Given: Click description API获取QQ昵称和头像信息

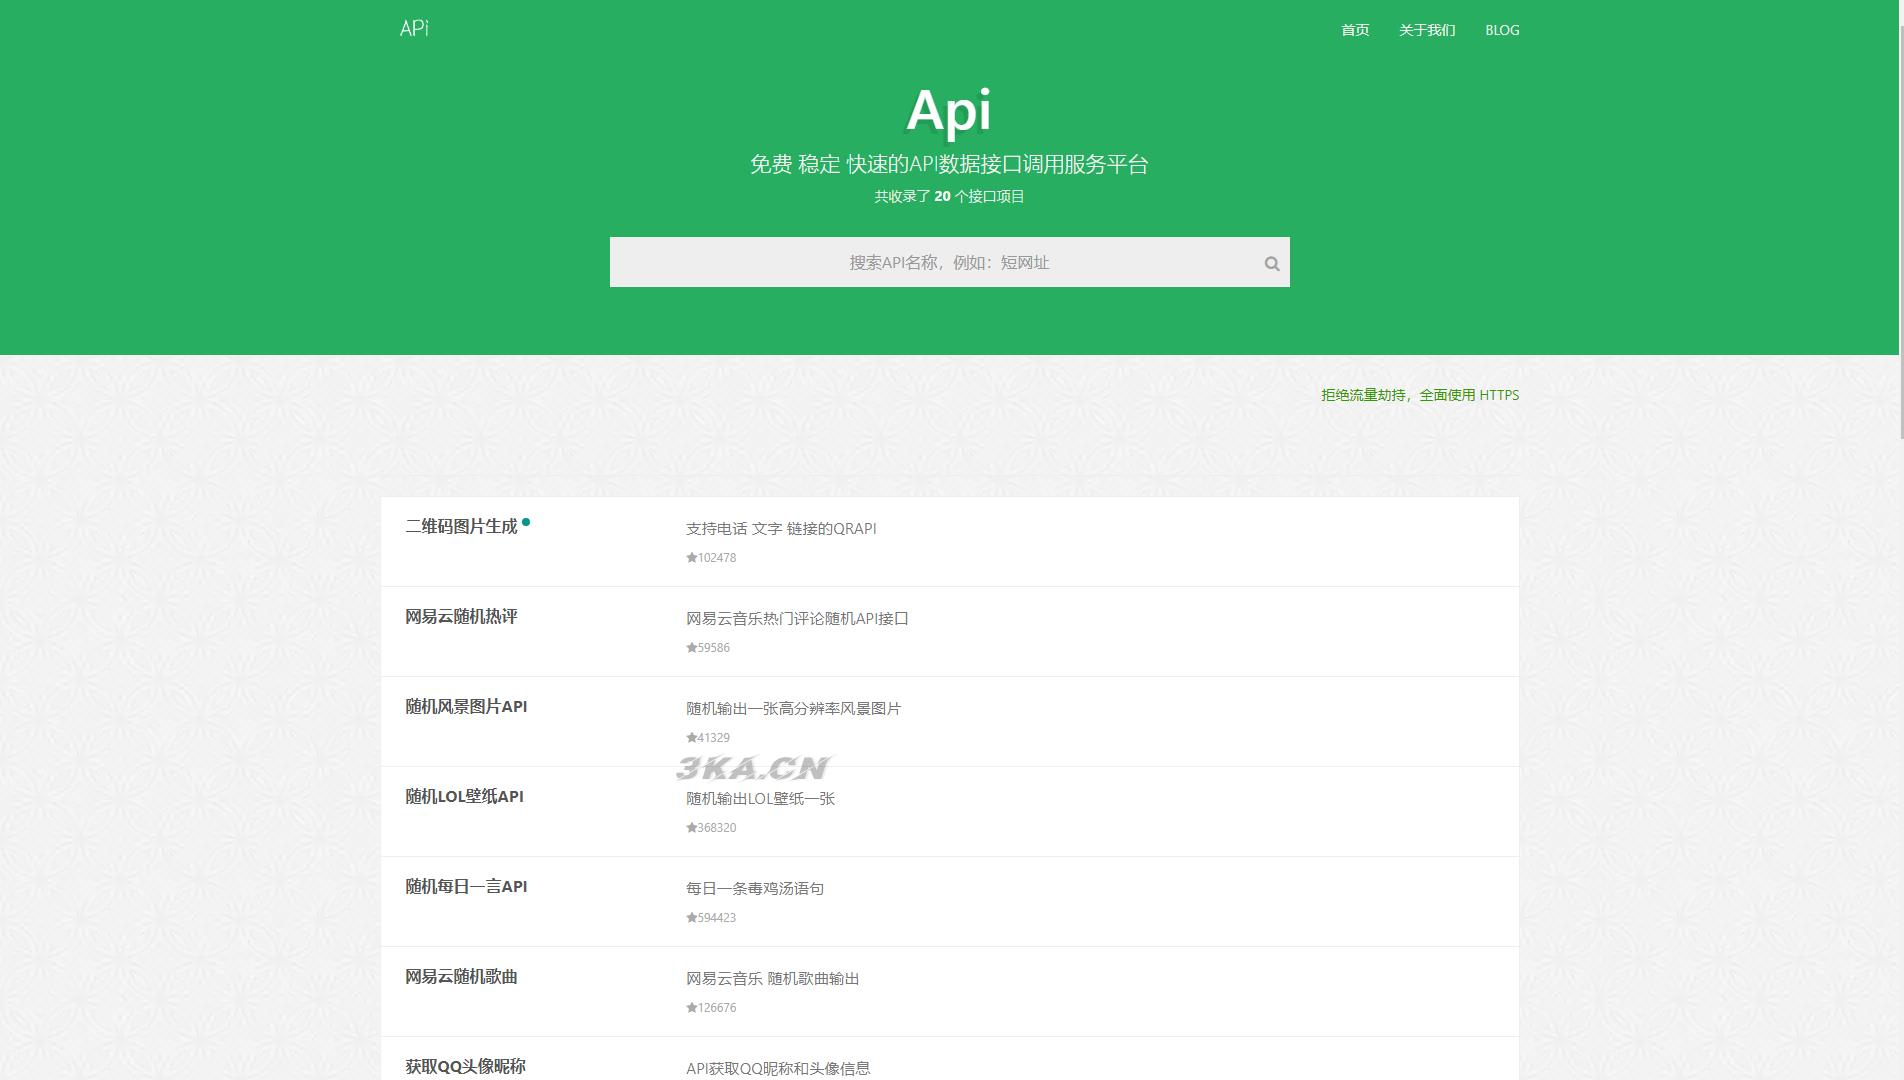Looking at the screenshot, I should 778,1068.
